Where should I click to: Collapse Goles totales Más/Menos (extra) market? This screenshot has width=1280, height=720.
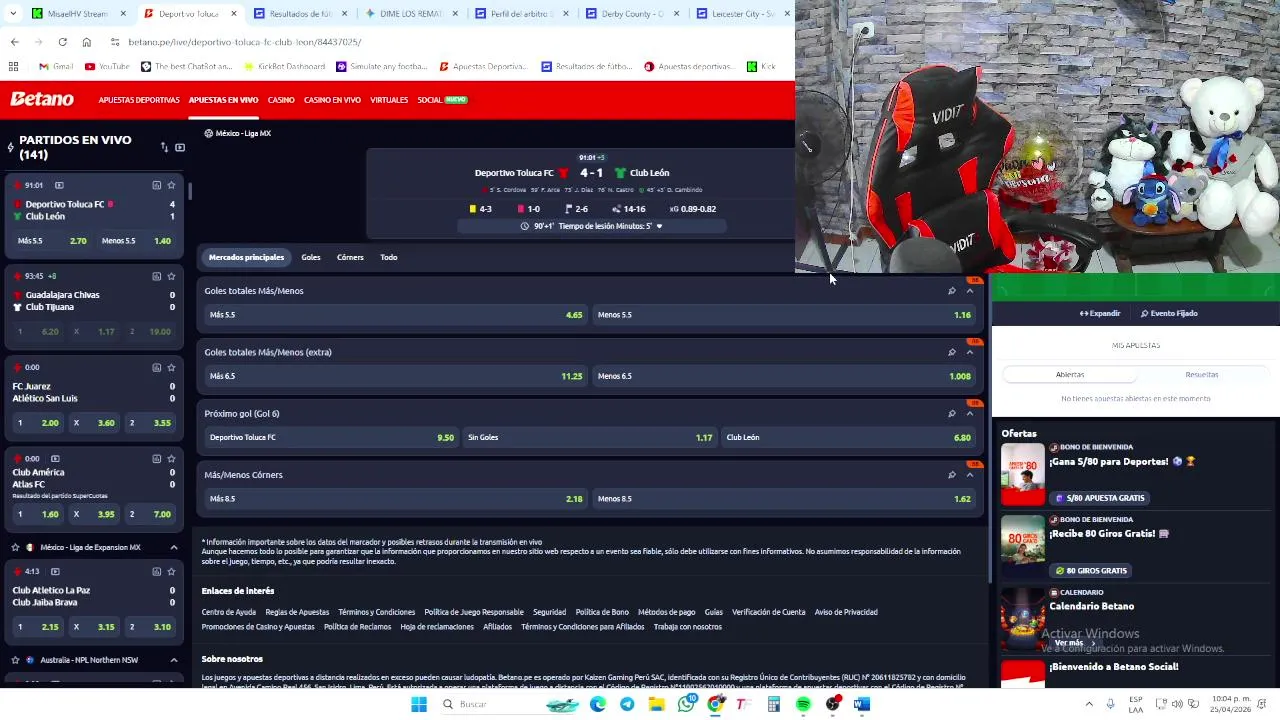pyautogui.click(x=969, y=352)
